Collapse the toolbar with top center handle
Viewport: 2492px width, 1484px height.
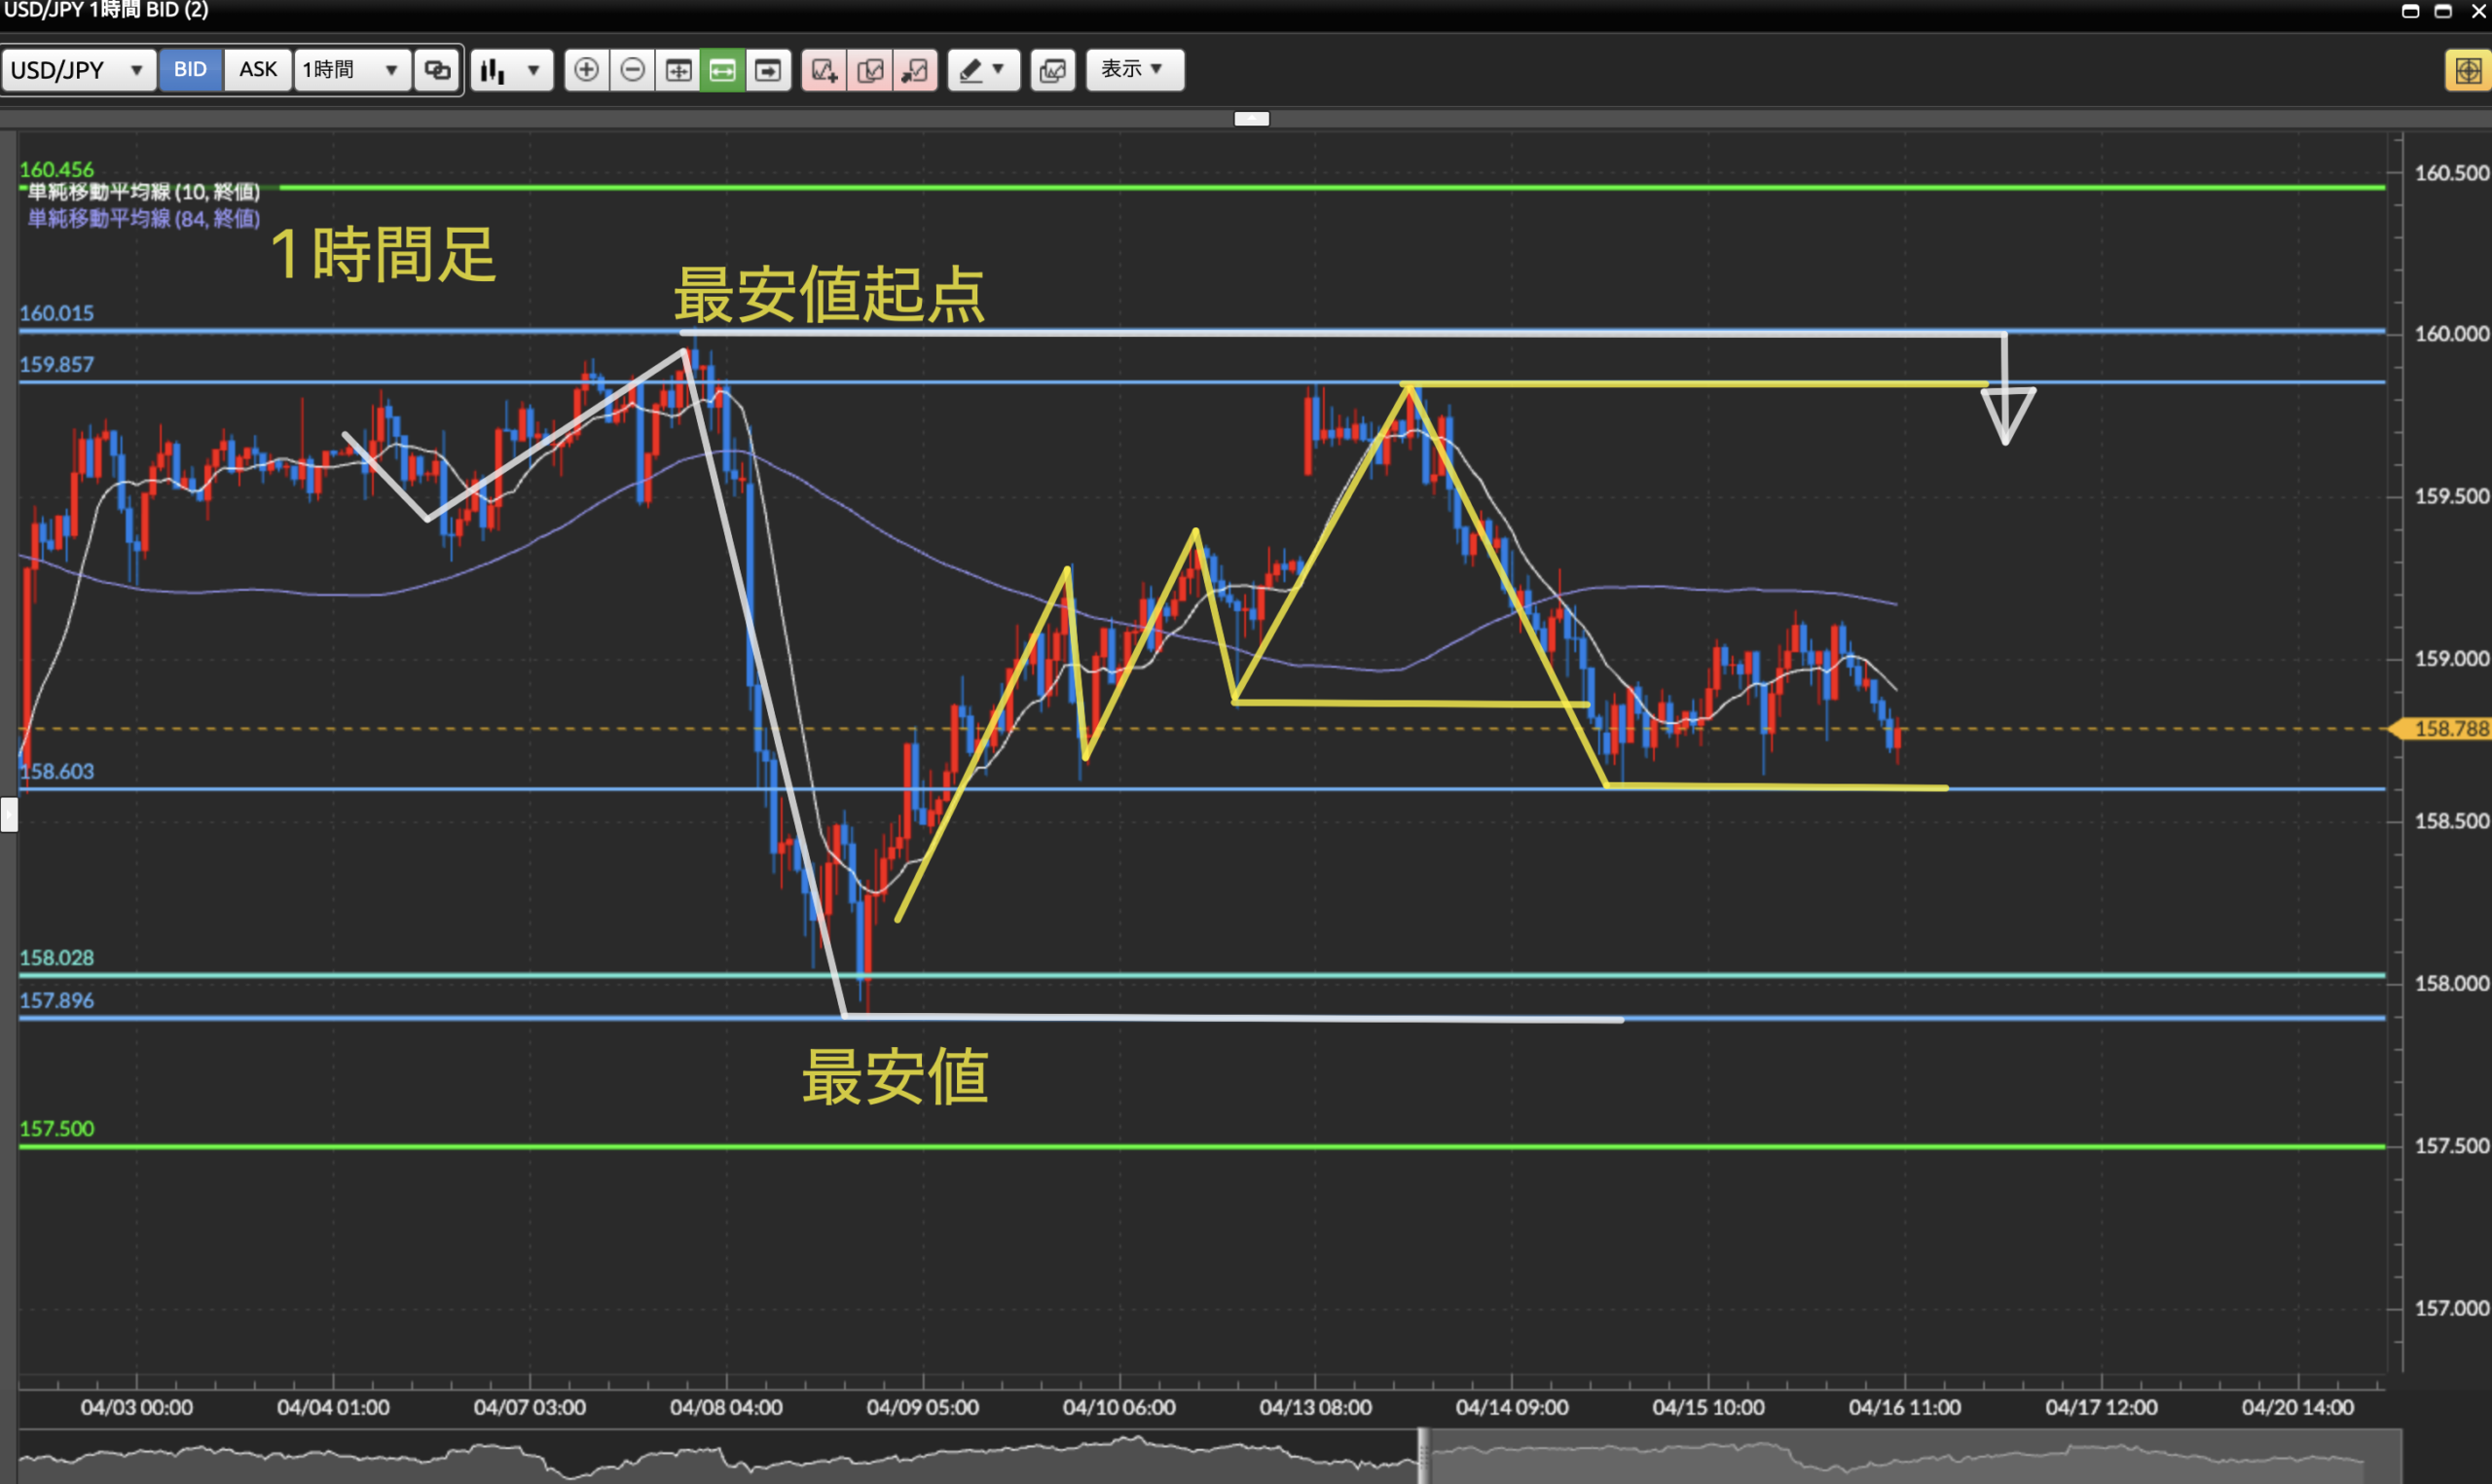(1251, 119)
